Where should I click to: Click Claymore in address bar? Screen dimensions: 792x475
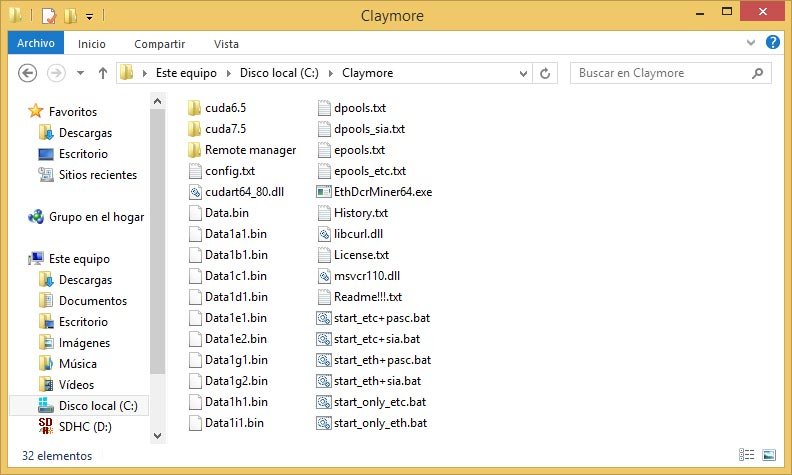click(368, 73)
